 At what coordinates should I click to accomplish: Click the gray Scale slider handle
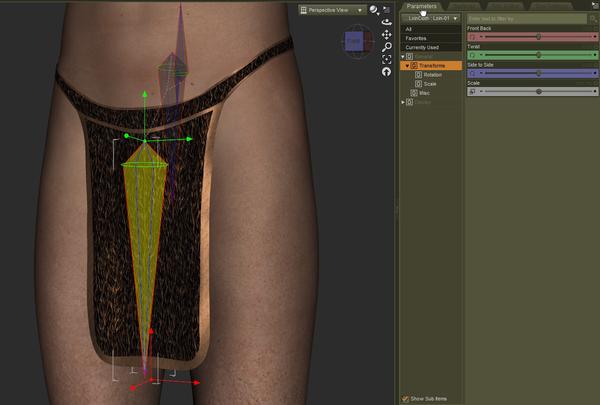pos(538,91)
